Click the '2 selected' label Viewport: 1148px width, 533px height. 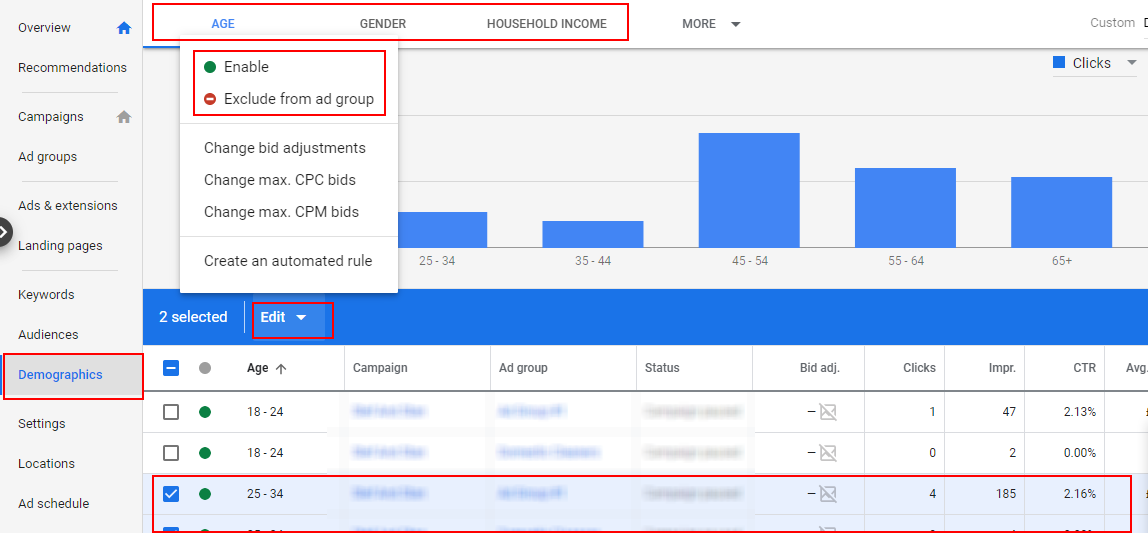tap(193, 318)
